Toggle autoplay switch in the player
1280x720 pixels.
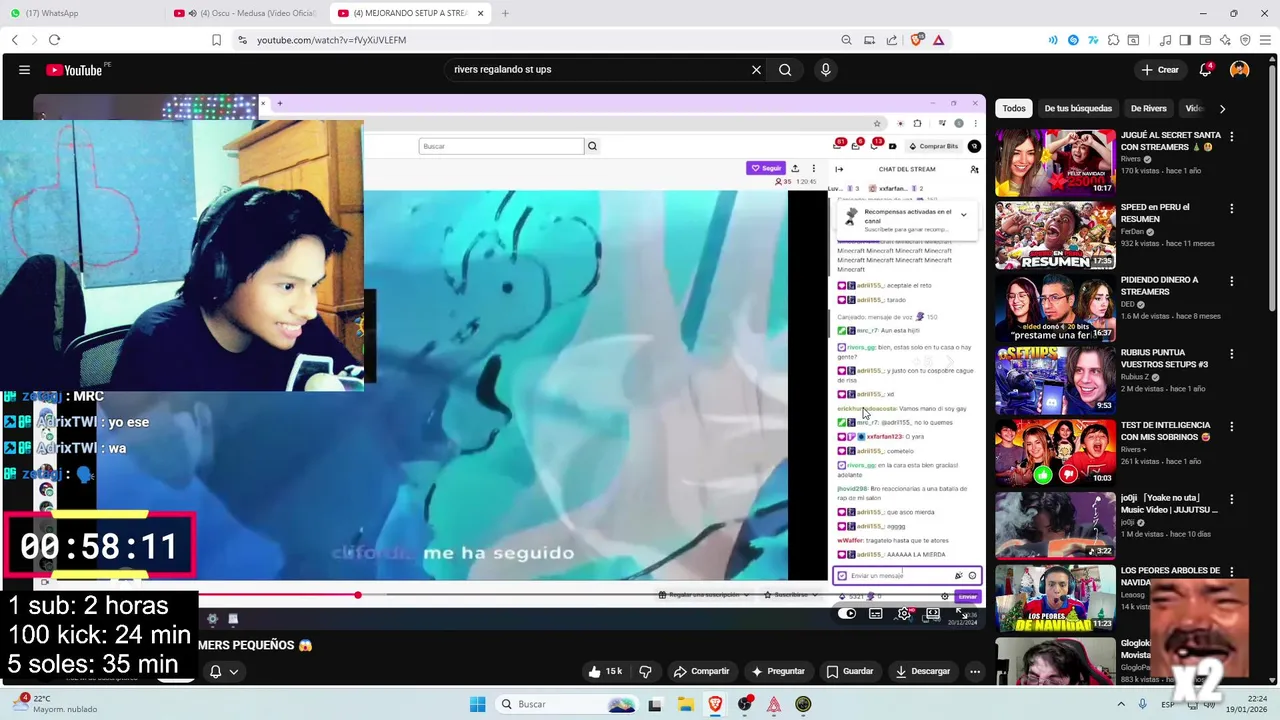click(x=847, y=614)
